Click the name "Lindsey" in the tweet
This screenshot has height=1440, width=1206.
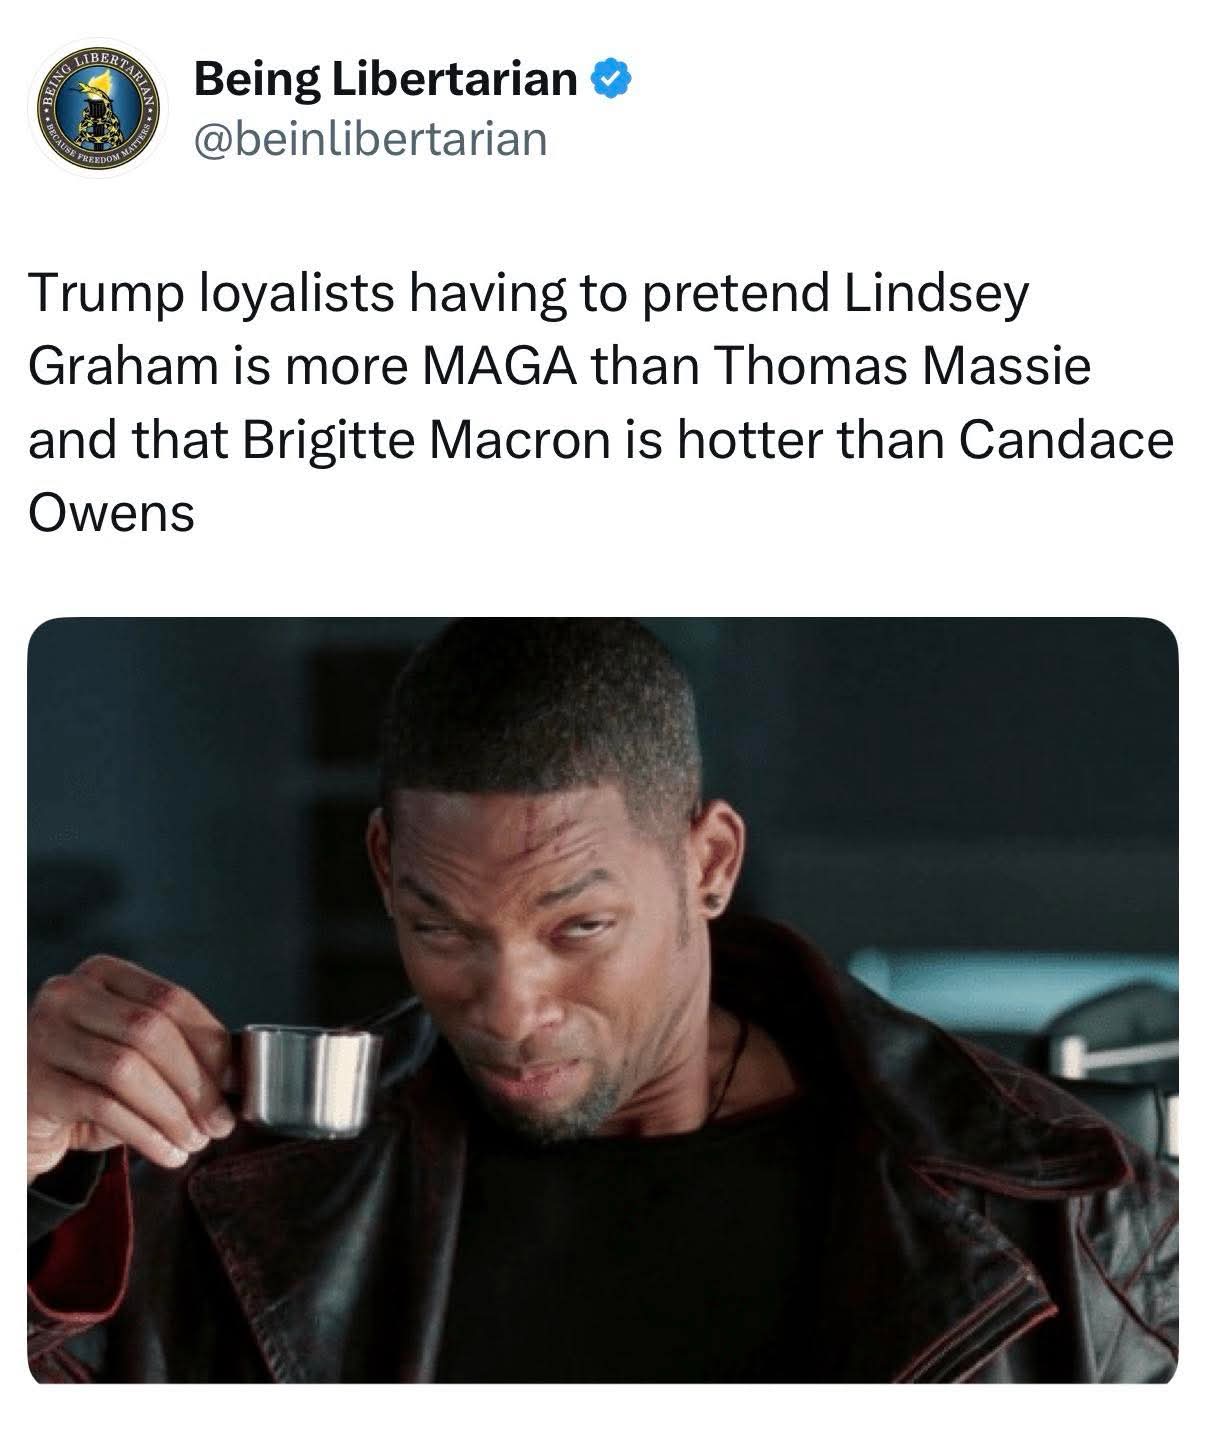tap(937, 294)
